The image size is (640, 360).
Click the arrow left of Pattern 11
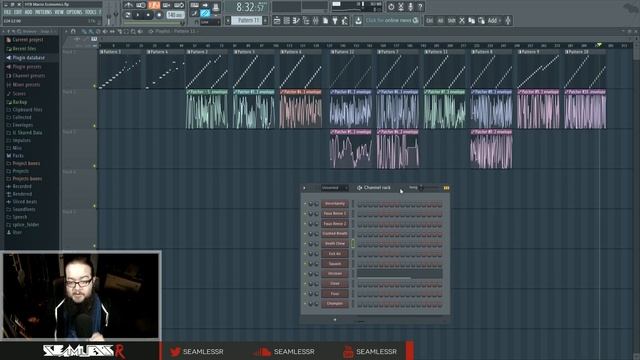(228, 20)
